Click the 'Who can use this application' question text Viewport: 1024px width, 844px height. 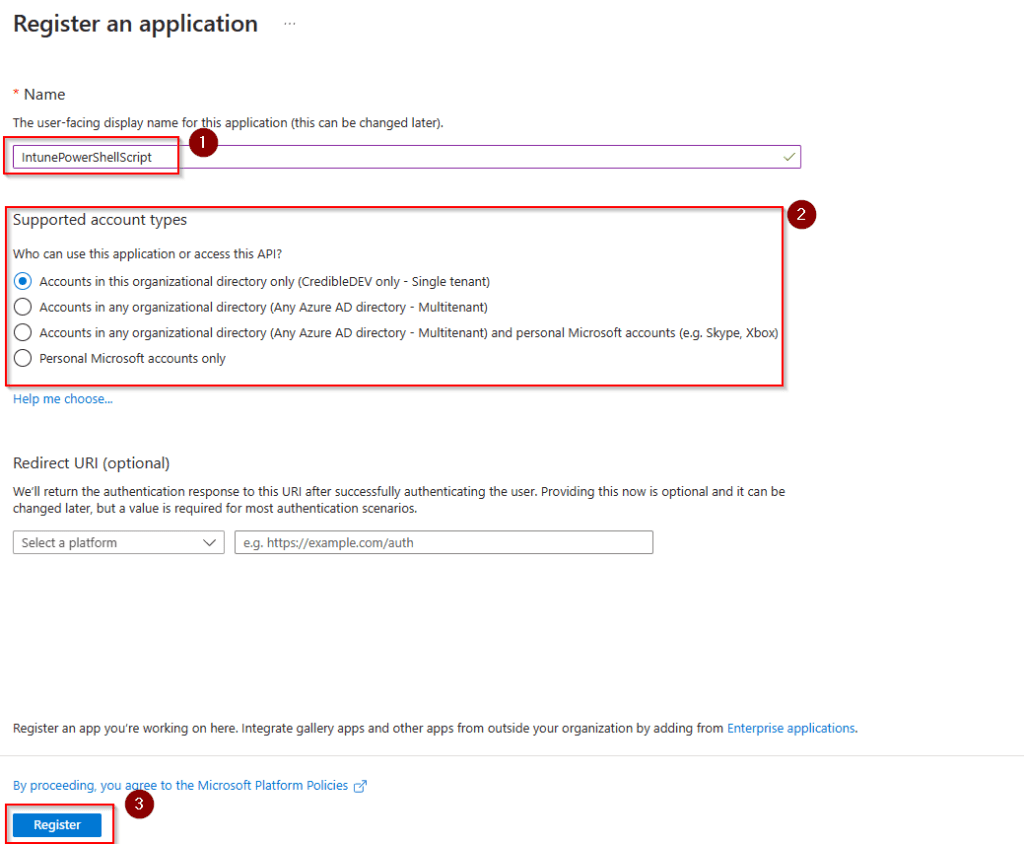coord(148,254)
